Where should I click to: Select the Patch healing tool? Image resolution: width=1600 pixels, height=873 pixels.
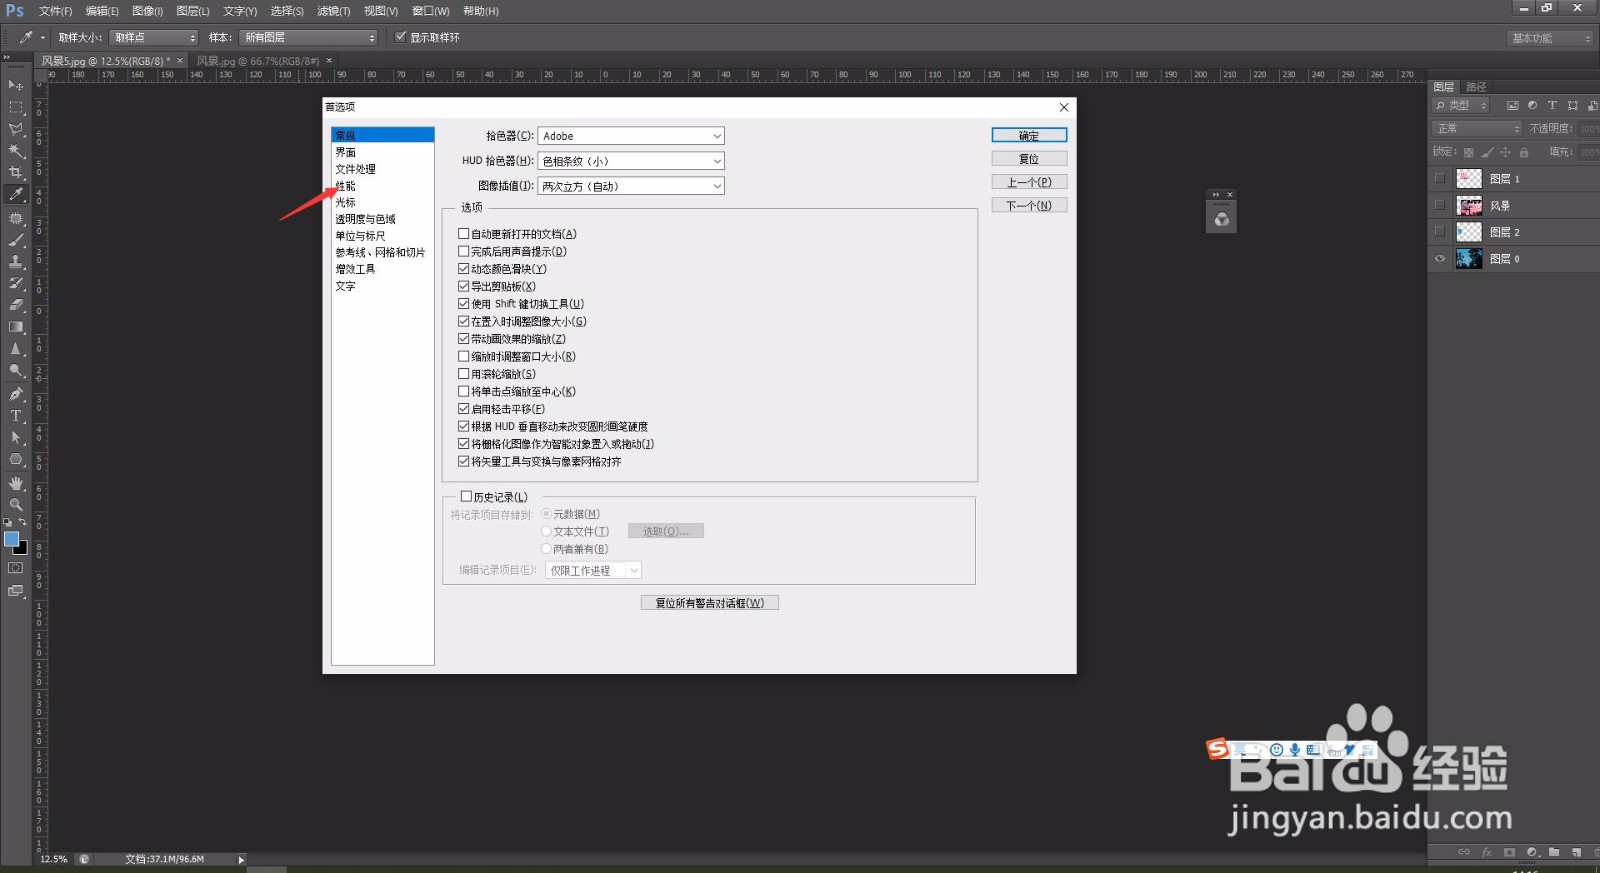coord(16,218)
